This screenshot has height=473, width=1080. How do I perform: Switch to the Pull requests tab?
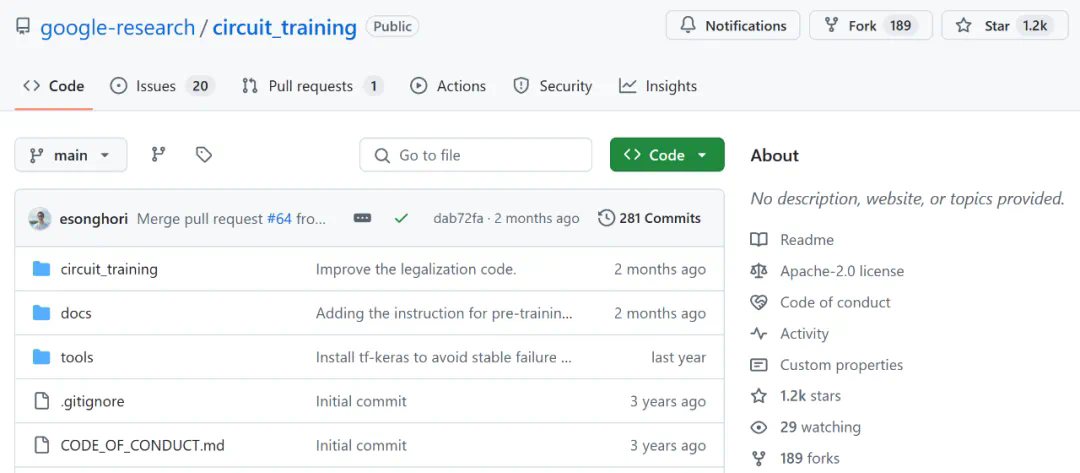(311, 86)
